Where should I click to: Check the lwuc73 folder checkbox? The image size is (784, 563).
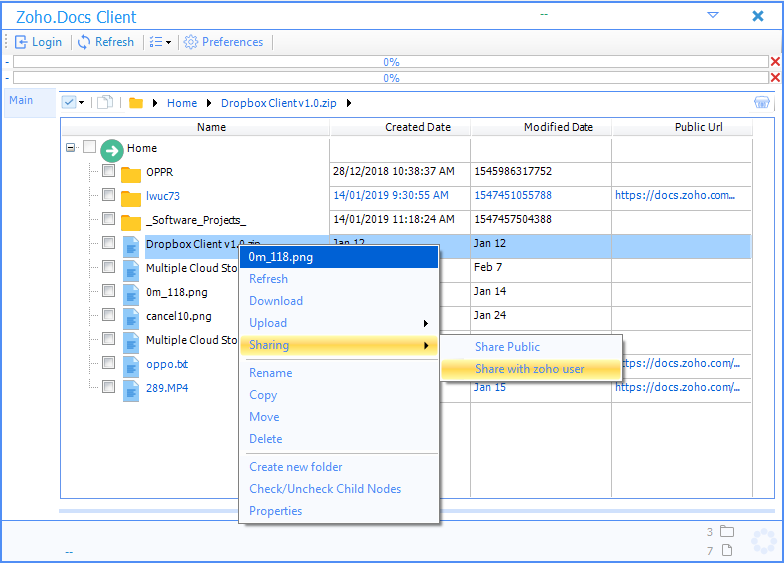click(108, 194)
